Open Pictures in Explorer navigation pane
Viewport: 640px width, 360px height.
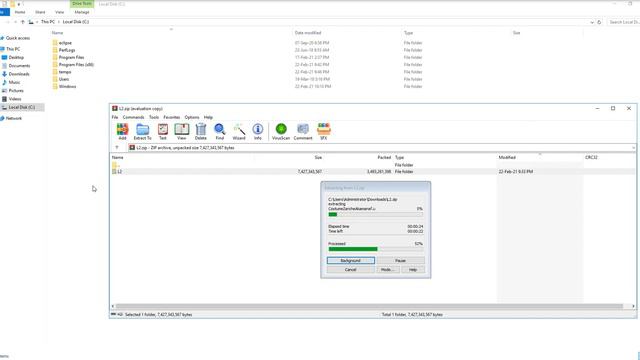click(16, 91)
